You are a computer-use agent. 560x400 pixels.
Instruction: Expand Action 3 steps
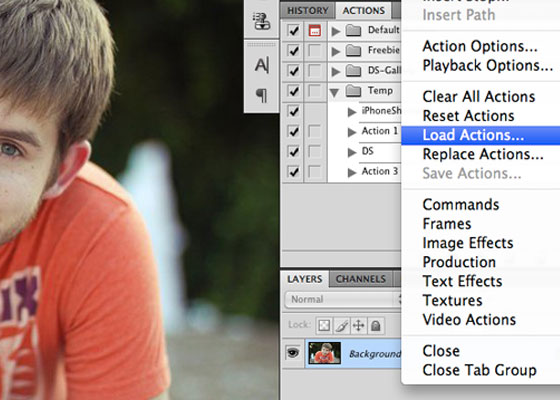coord(352,172)
